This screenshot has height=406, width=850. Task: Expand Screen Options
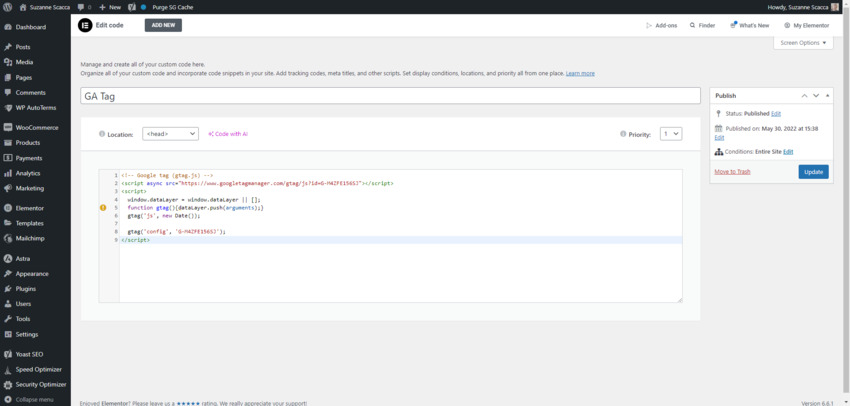pyautogui.click(x=803, y=43)
